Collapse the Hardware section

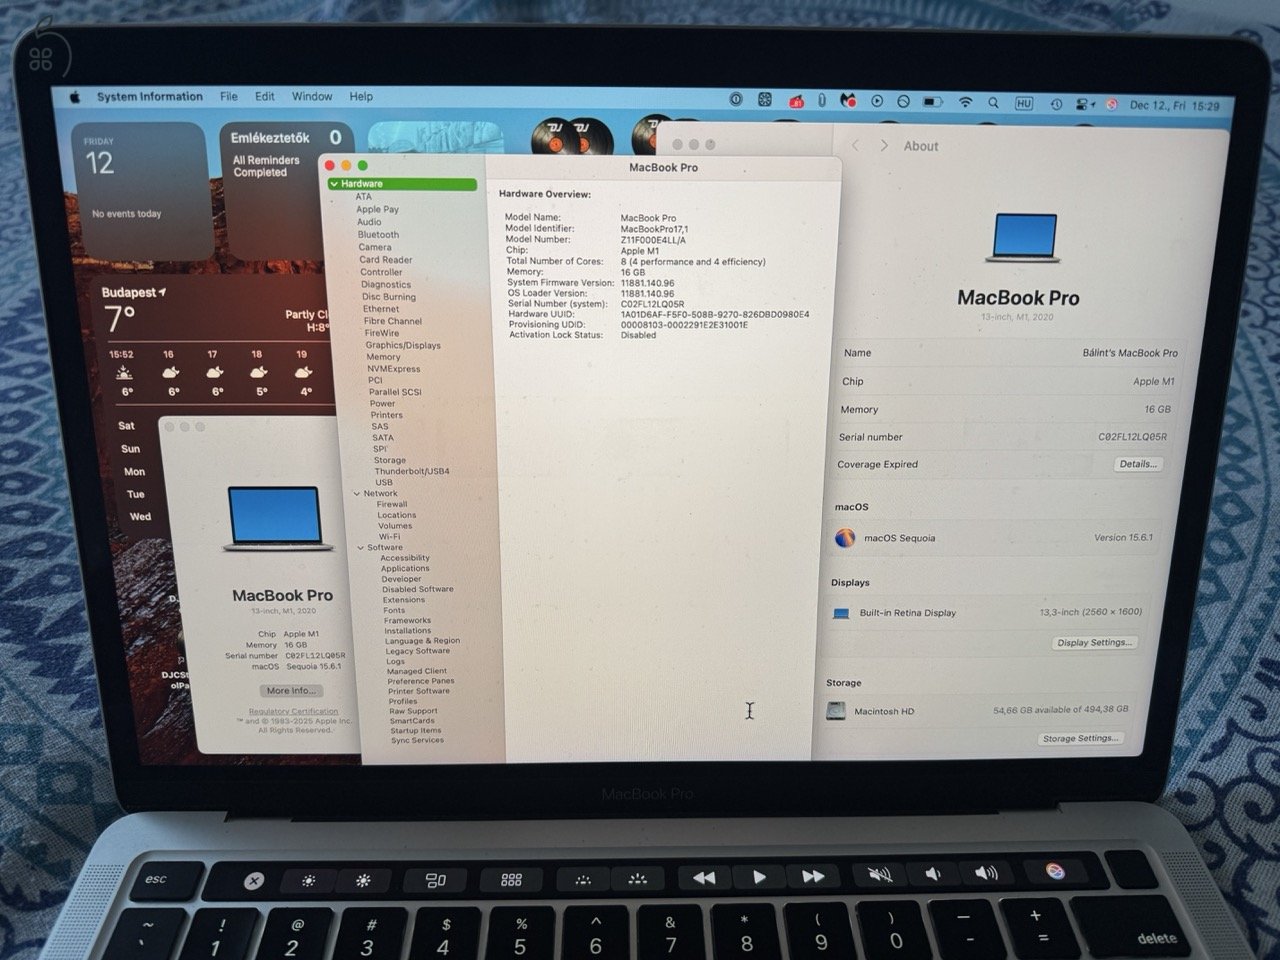point(334,184)
